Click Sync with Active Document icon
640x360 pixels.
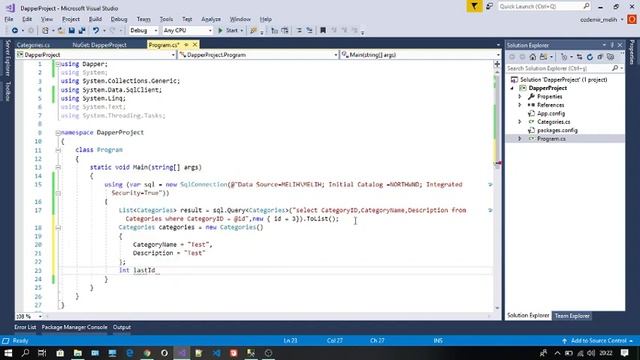pos(579,57)
